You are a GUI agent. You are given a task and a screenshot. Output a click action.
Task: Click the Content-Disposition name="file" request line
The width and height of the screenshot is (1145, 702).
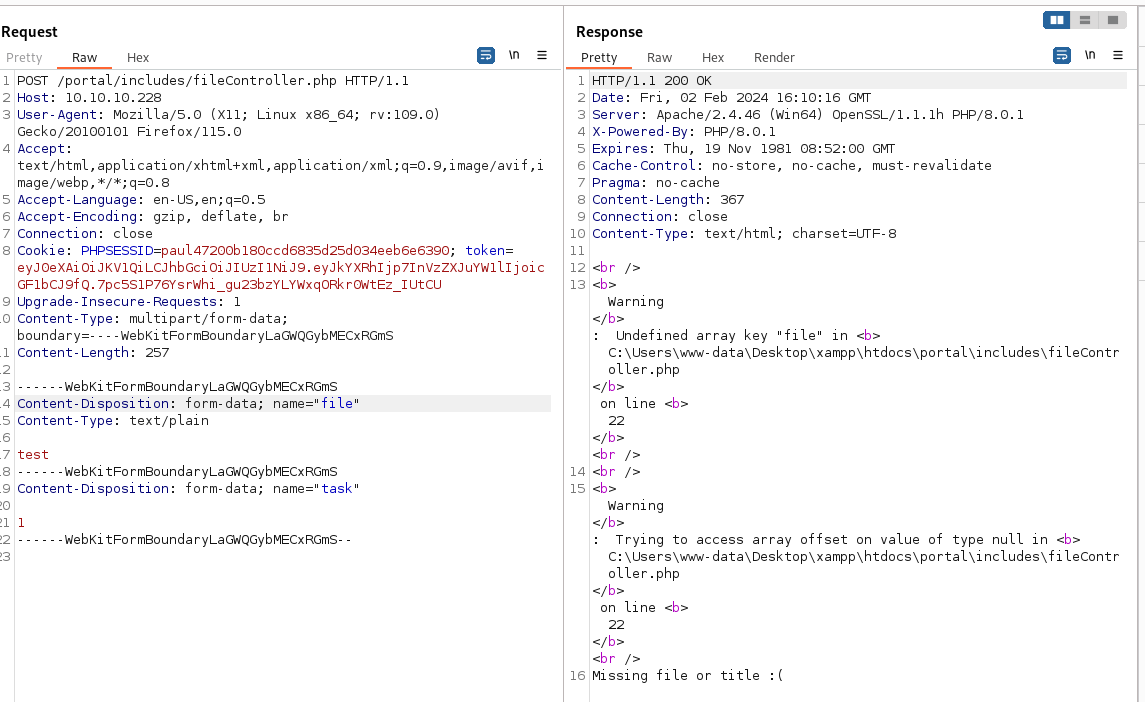tap(188, 404)
